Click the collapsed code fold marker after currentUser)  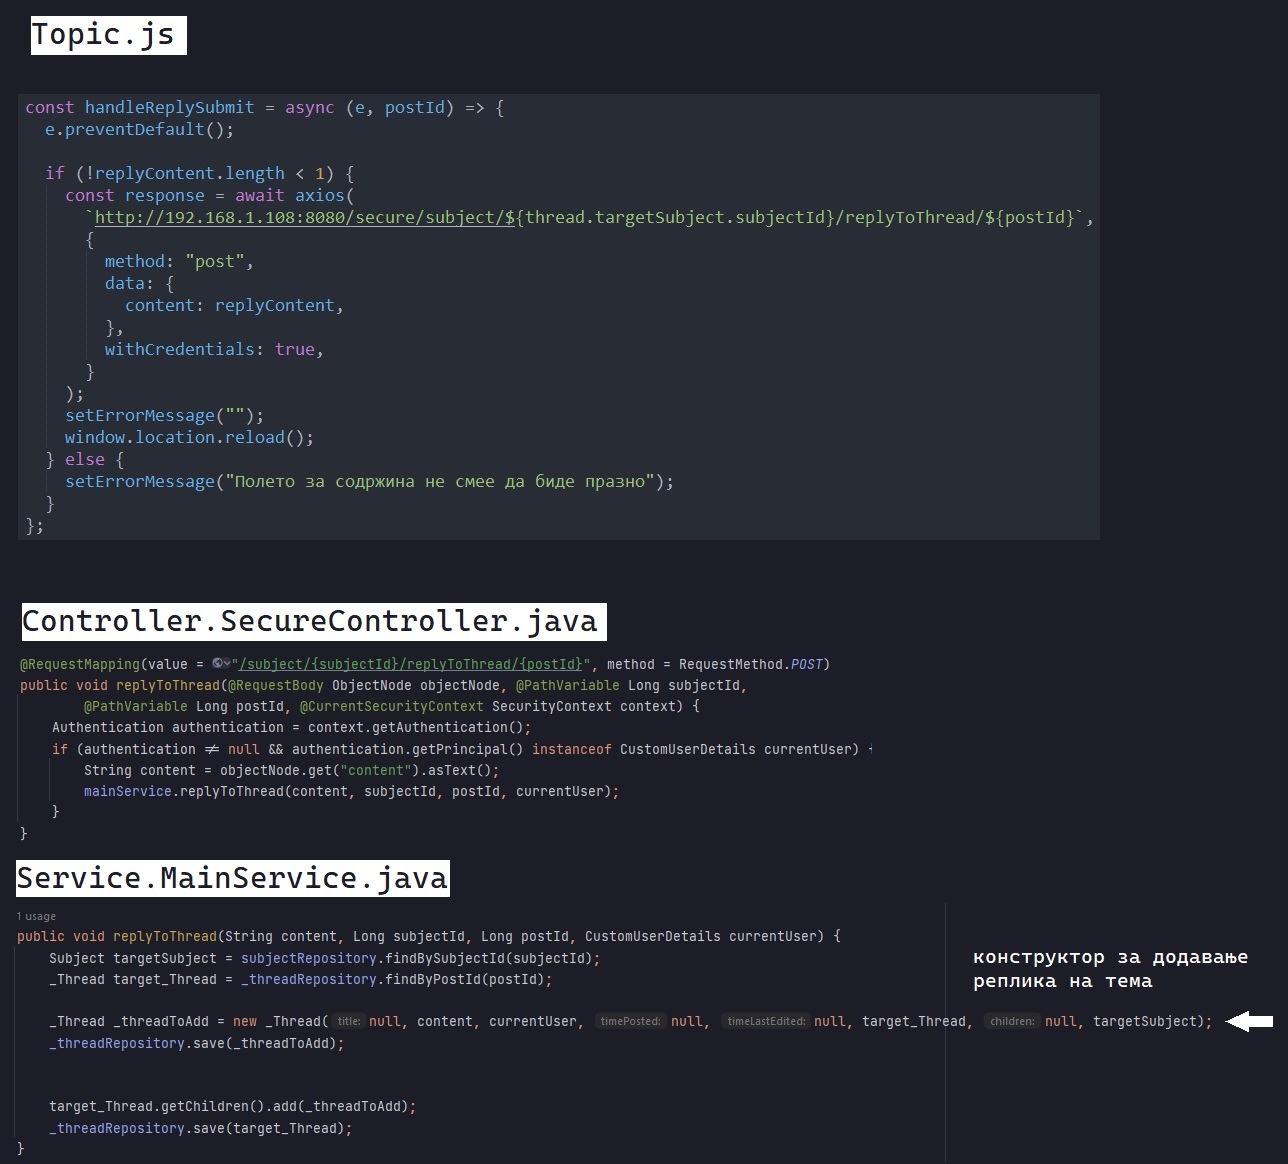click(x=870, y=749)
